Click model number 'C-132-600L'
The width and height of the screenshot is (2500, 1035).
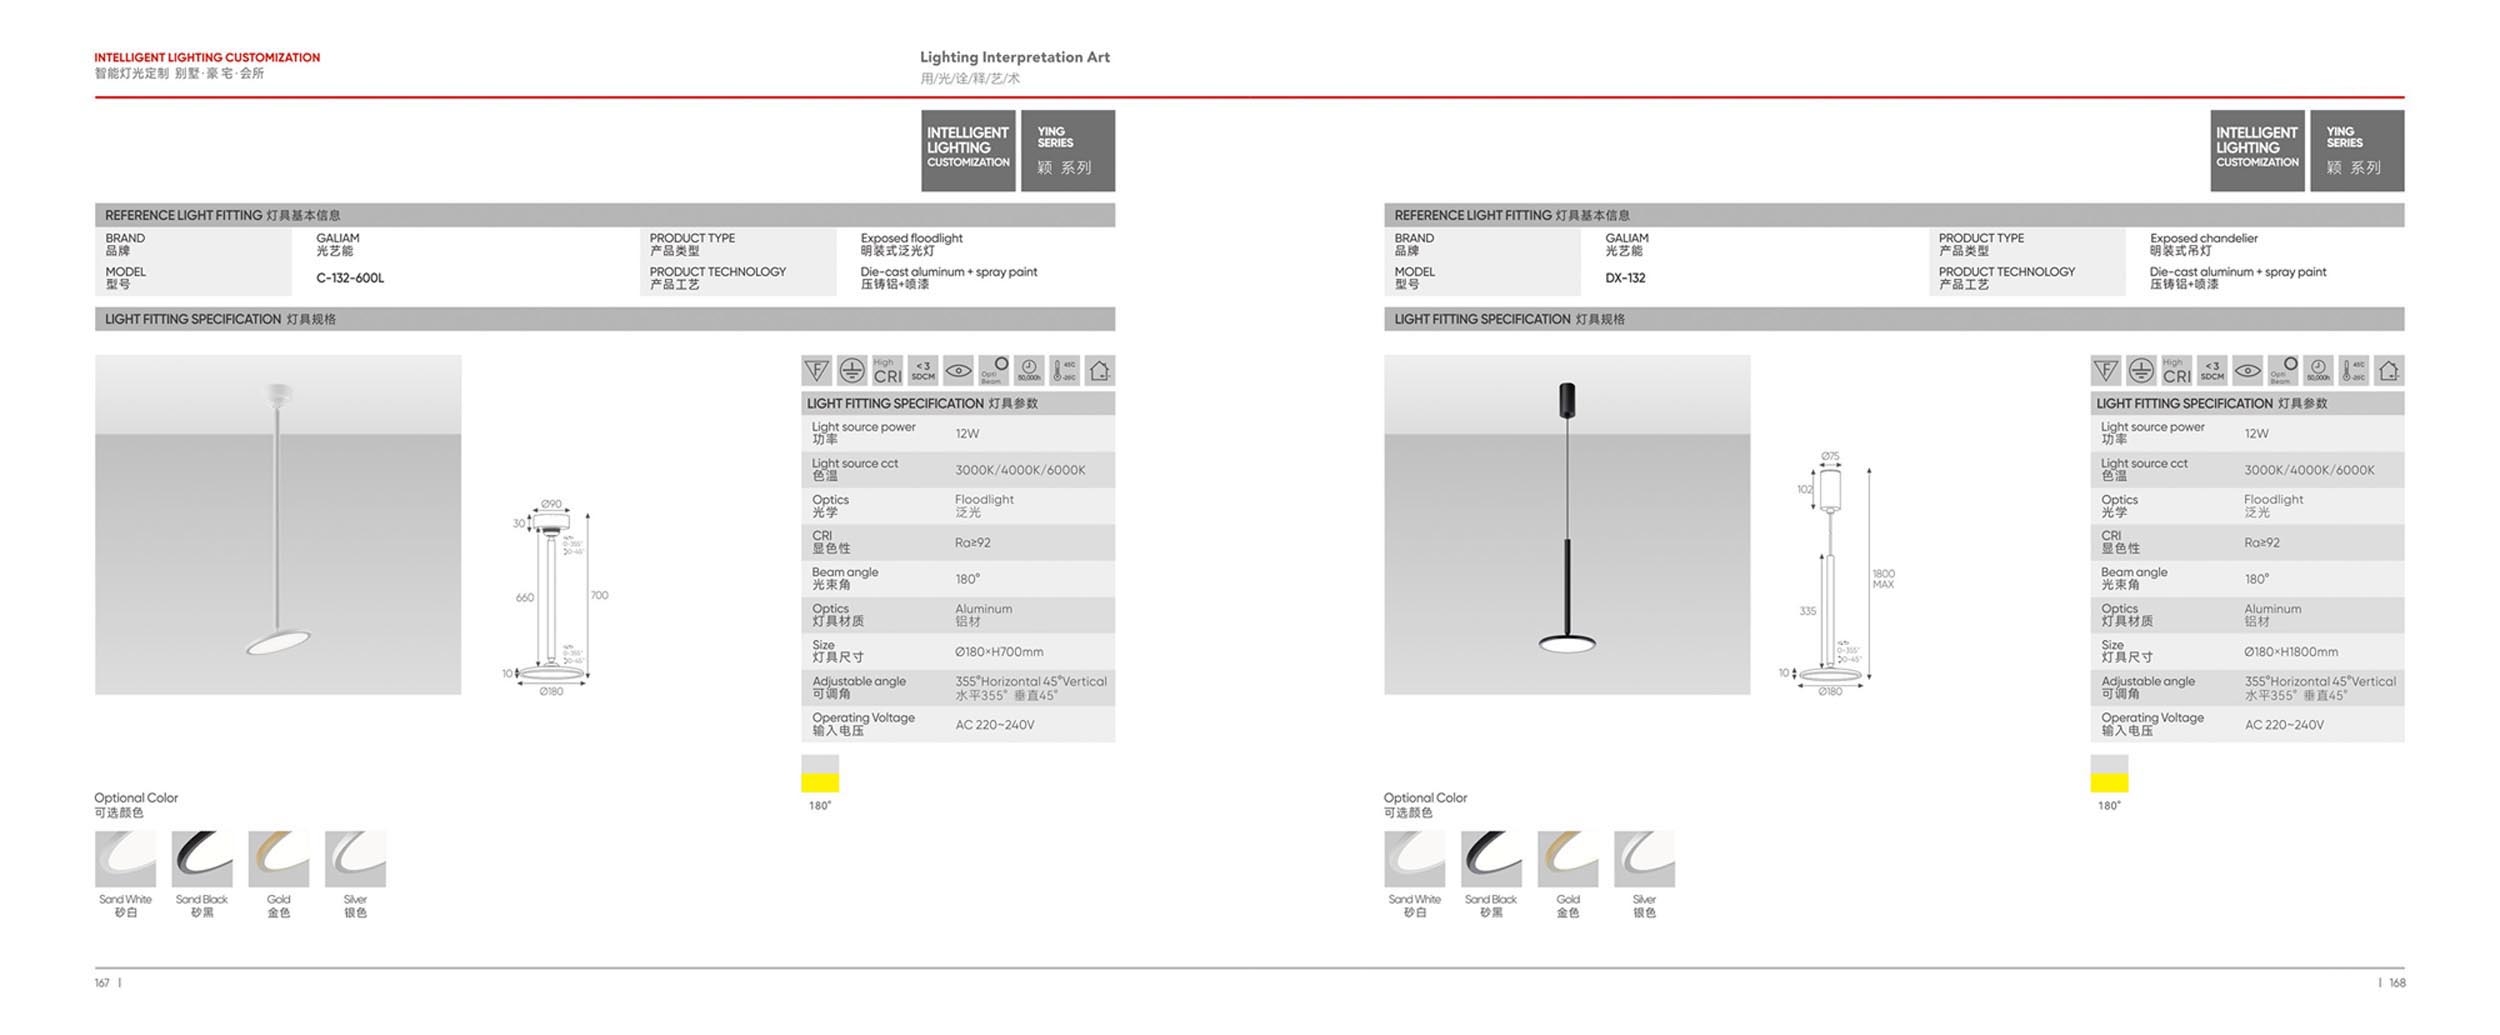350,278
